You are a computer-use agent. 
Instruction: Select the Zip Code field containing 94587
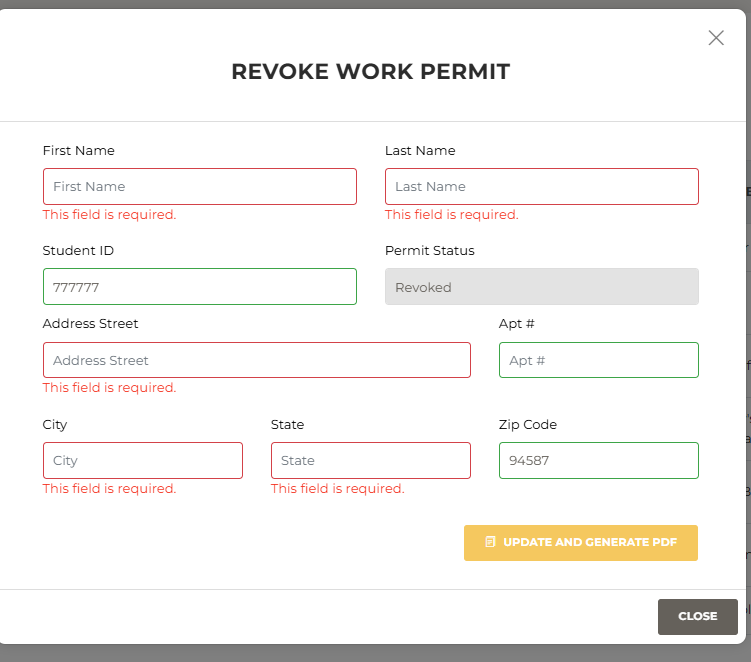599,460
